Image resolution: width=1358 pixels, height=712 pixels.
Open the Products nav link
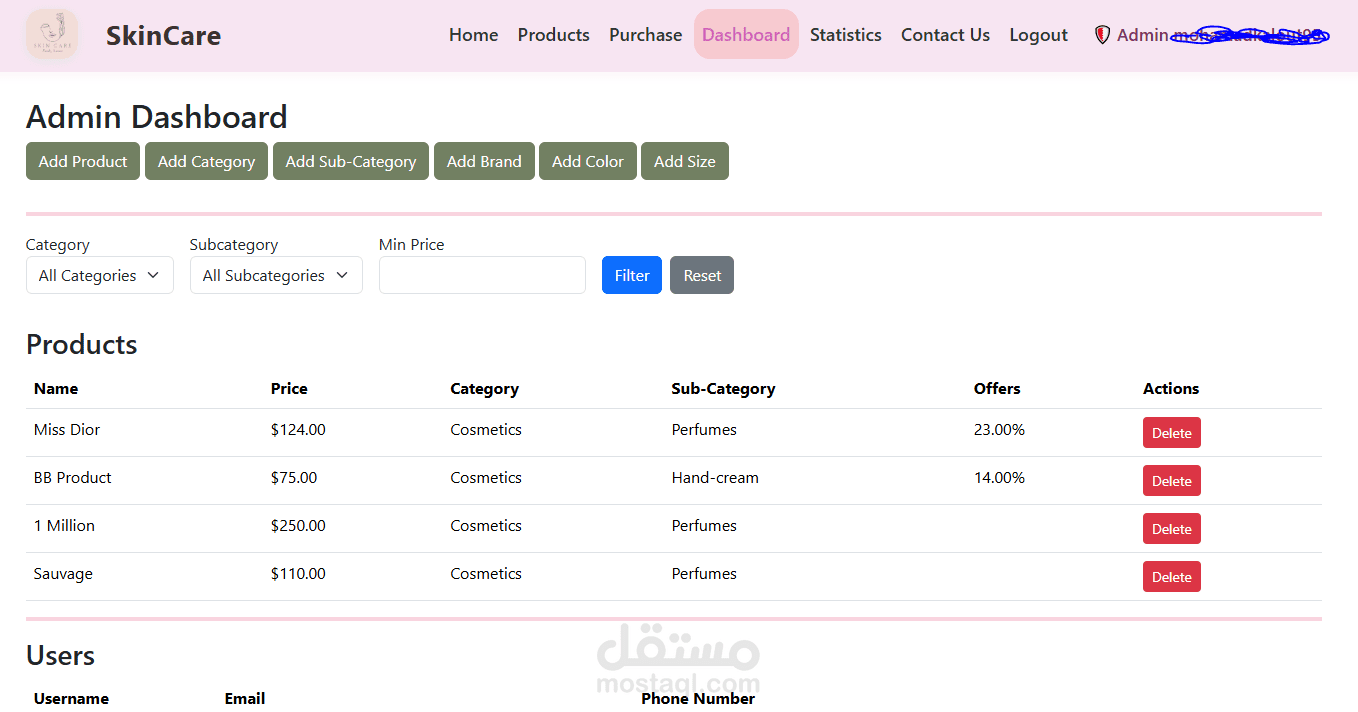(553, 35)
